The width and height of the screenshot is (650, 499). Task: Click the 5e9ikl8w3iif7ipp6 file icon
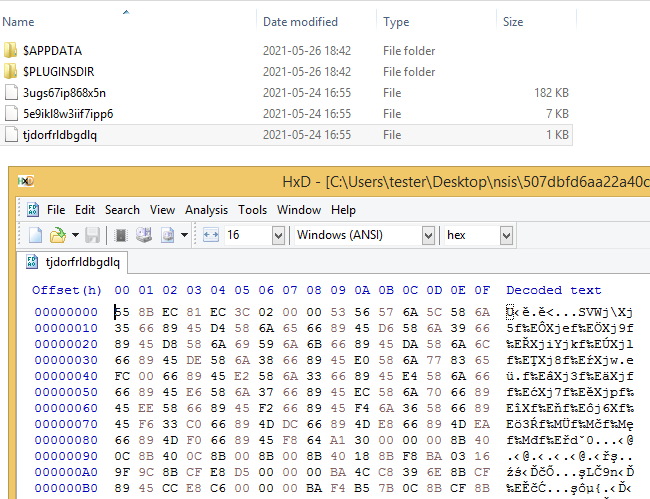click(11, 114)
